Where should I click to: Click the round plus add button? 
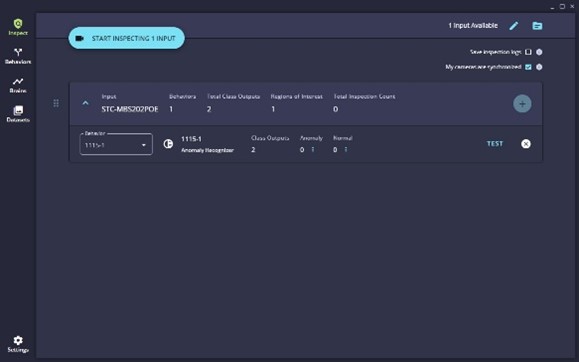coord(522,104)
